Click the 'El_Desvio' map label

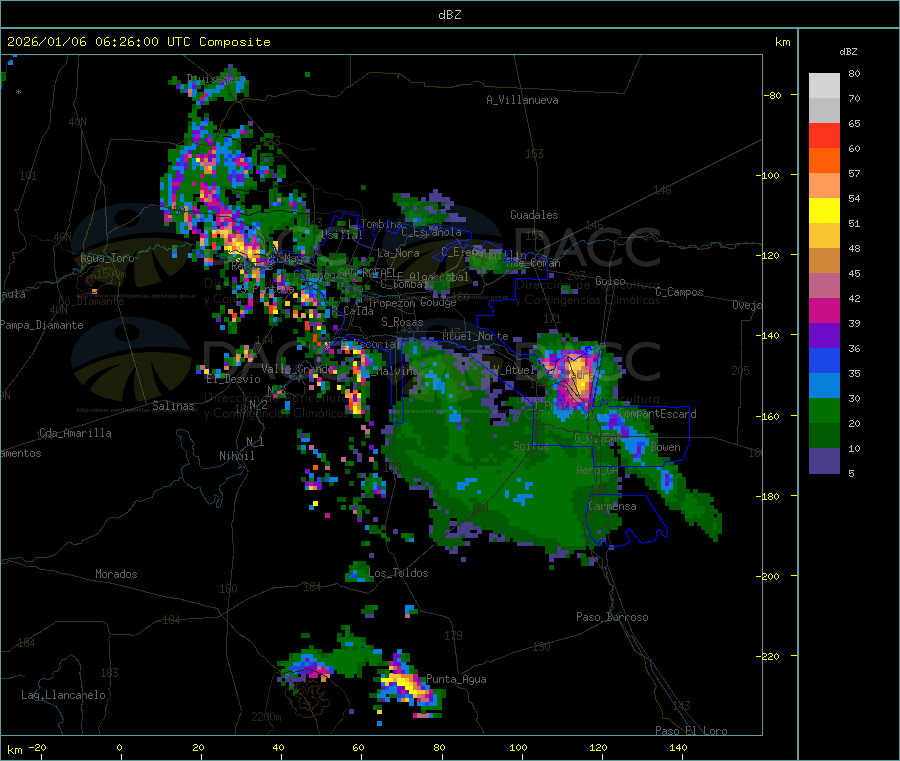tap(234, 379)
